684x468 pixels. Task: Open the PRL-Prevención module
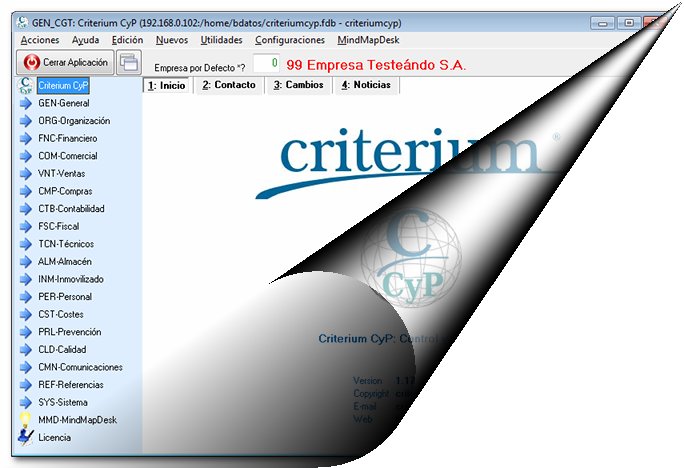click(x=69, y=332)
